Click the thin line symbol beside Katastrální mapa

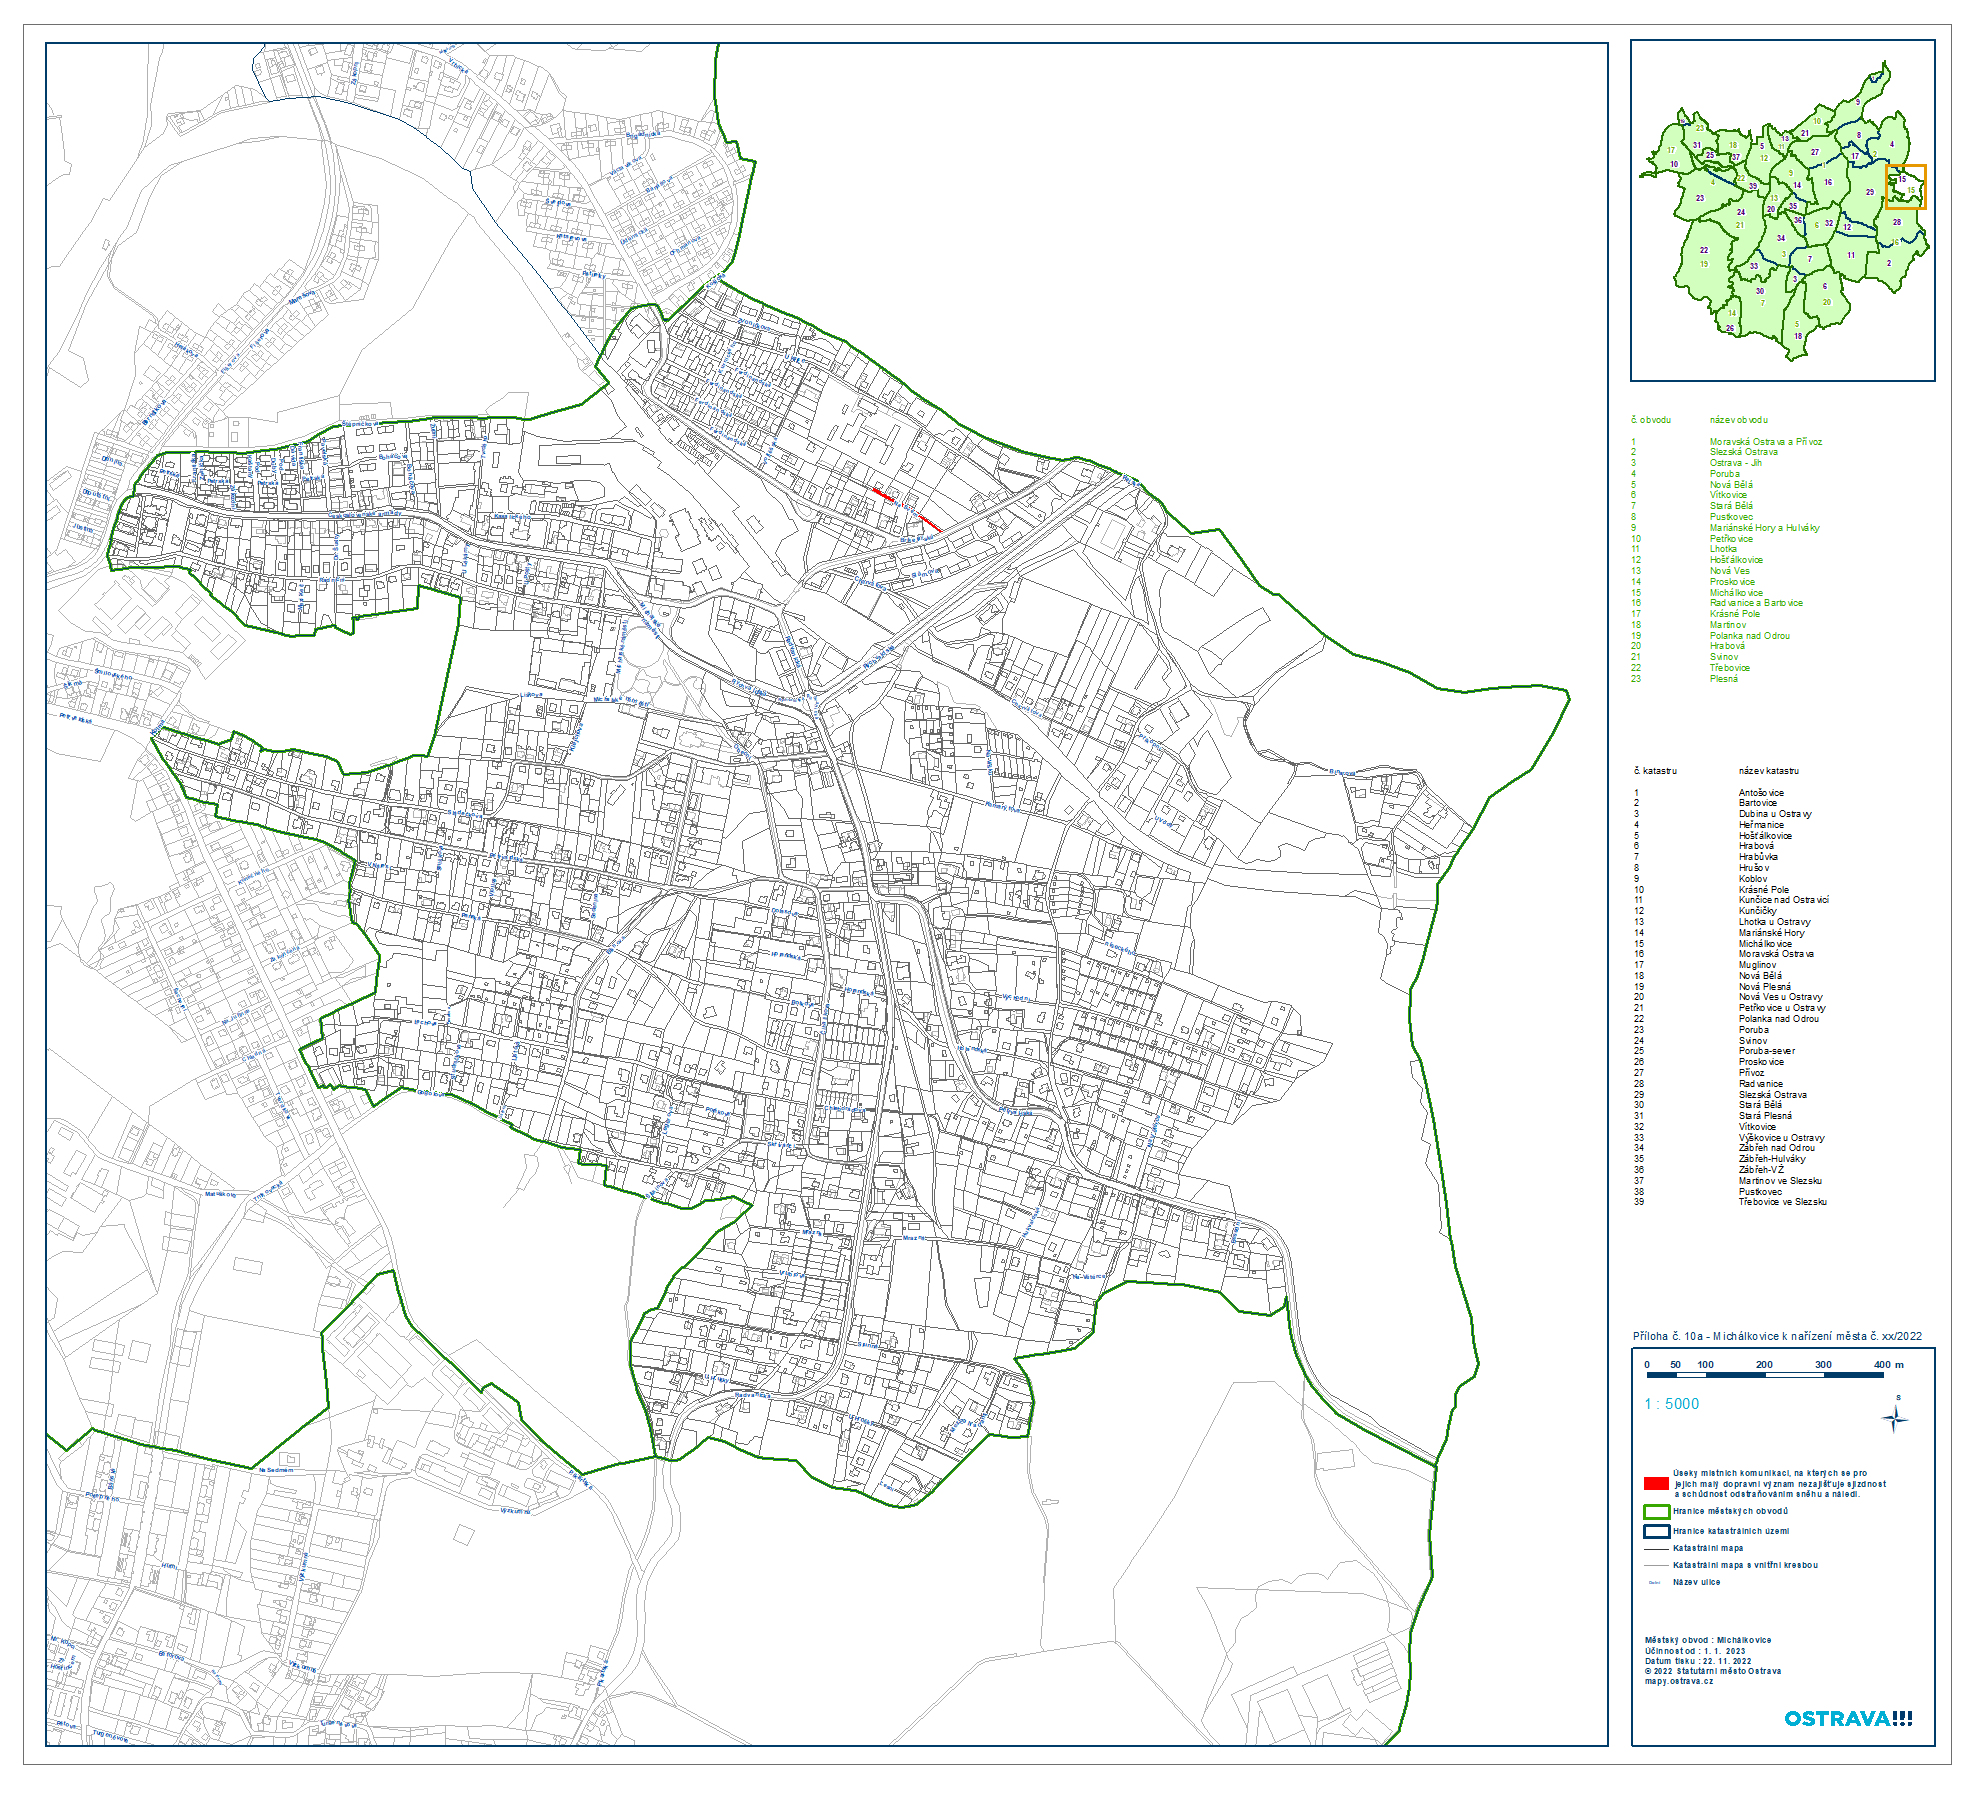click(1656, 1548)
